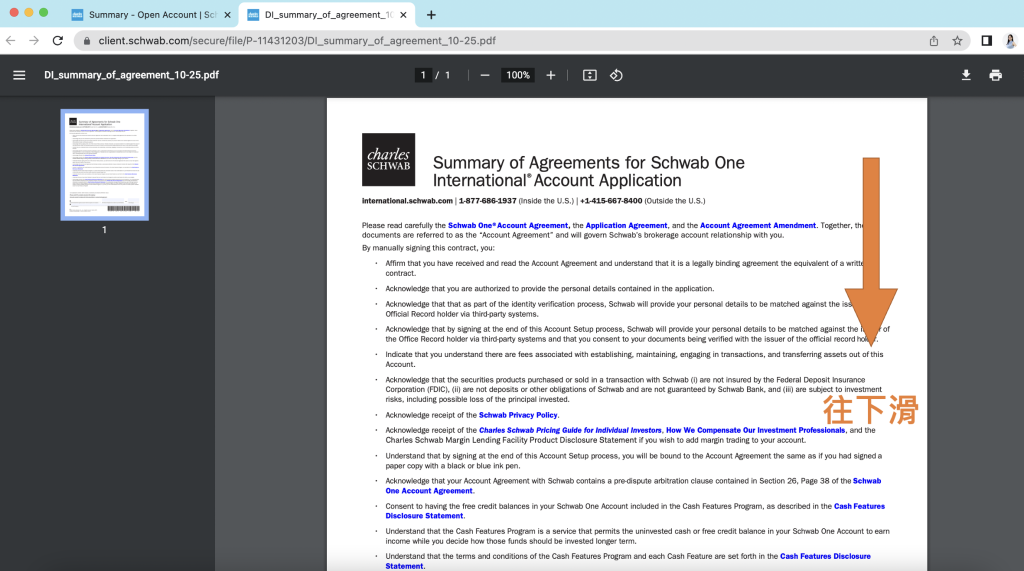Open the Application Agreement link

(626, 225)
